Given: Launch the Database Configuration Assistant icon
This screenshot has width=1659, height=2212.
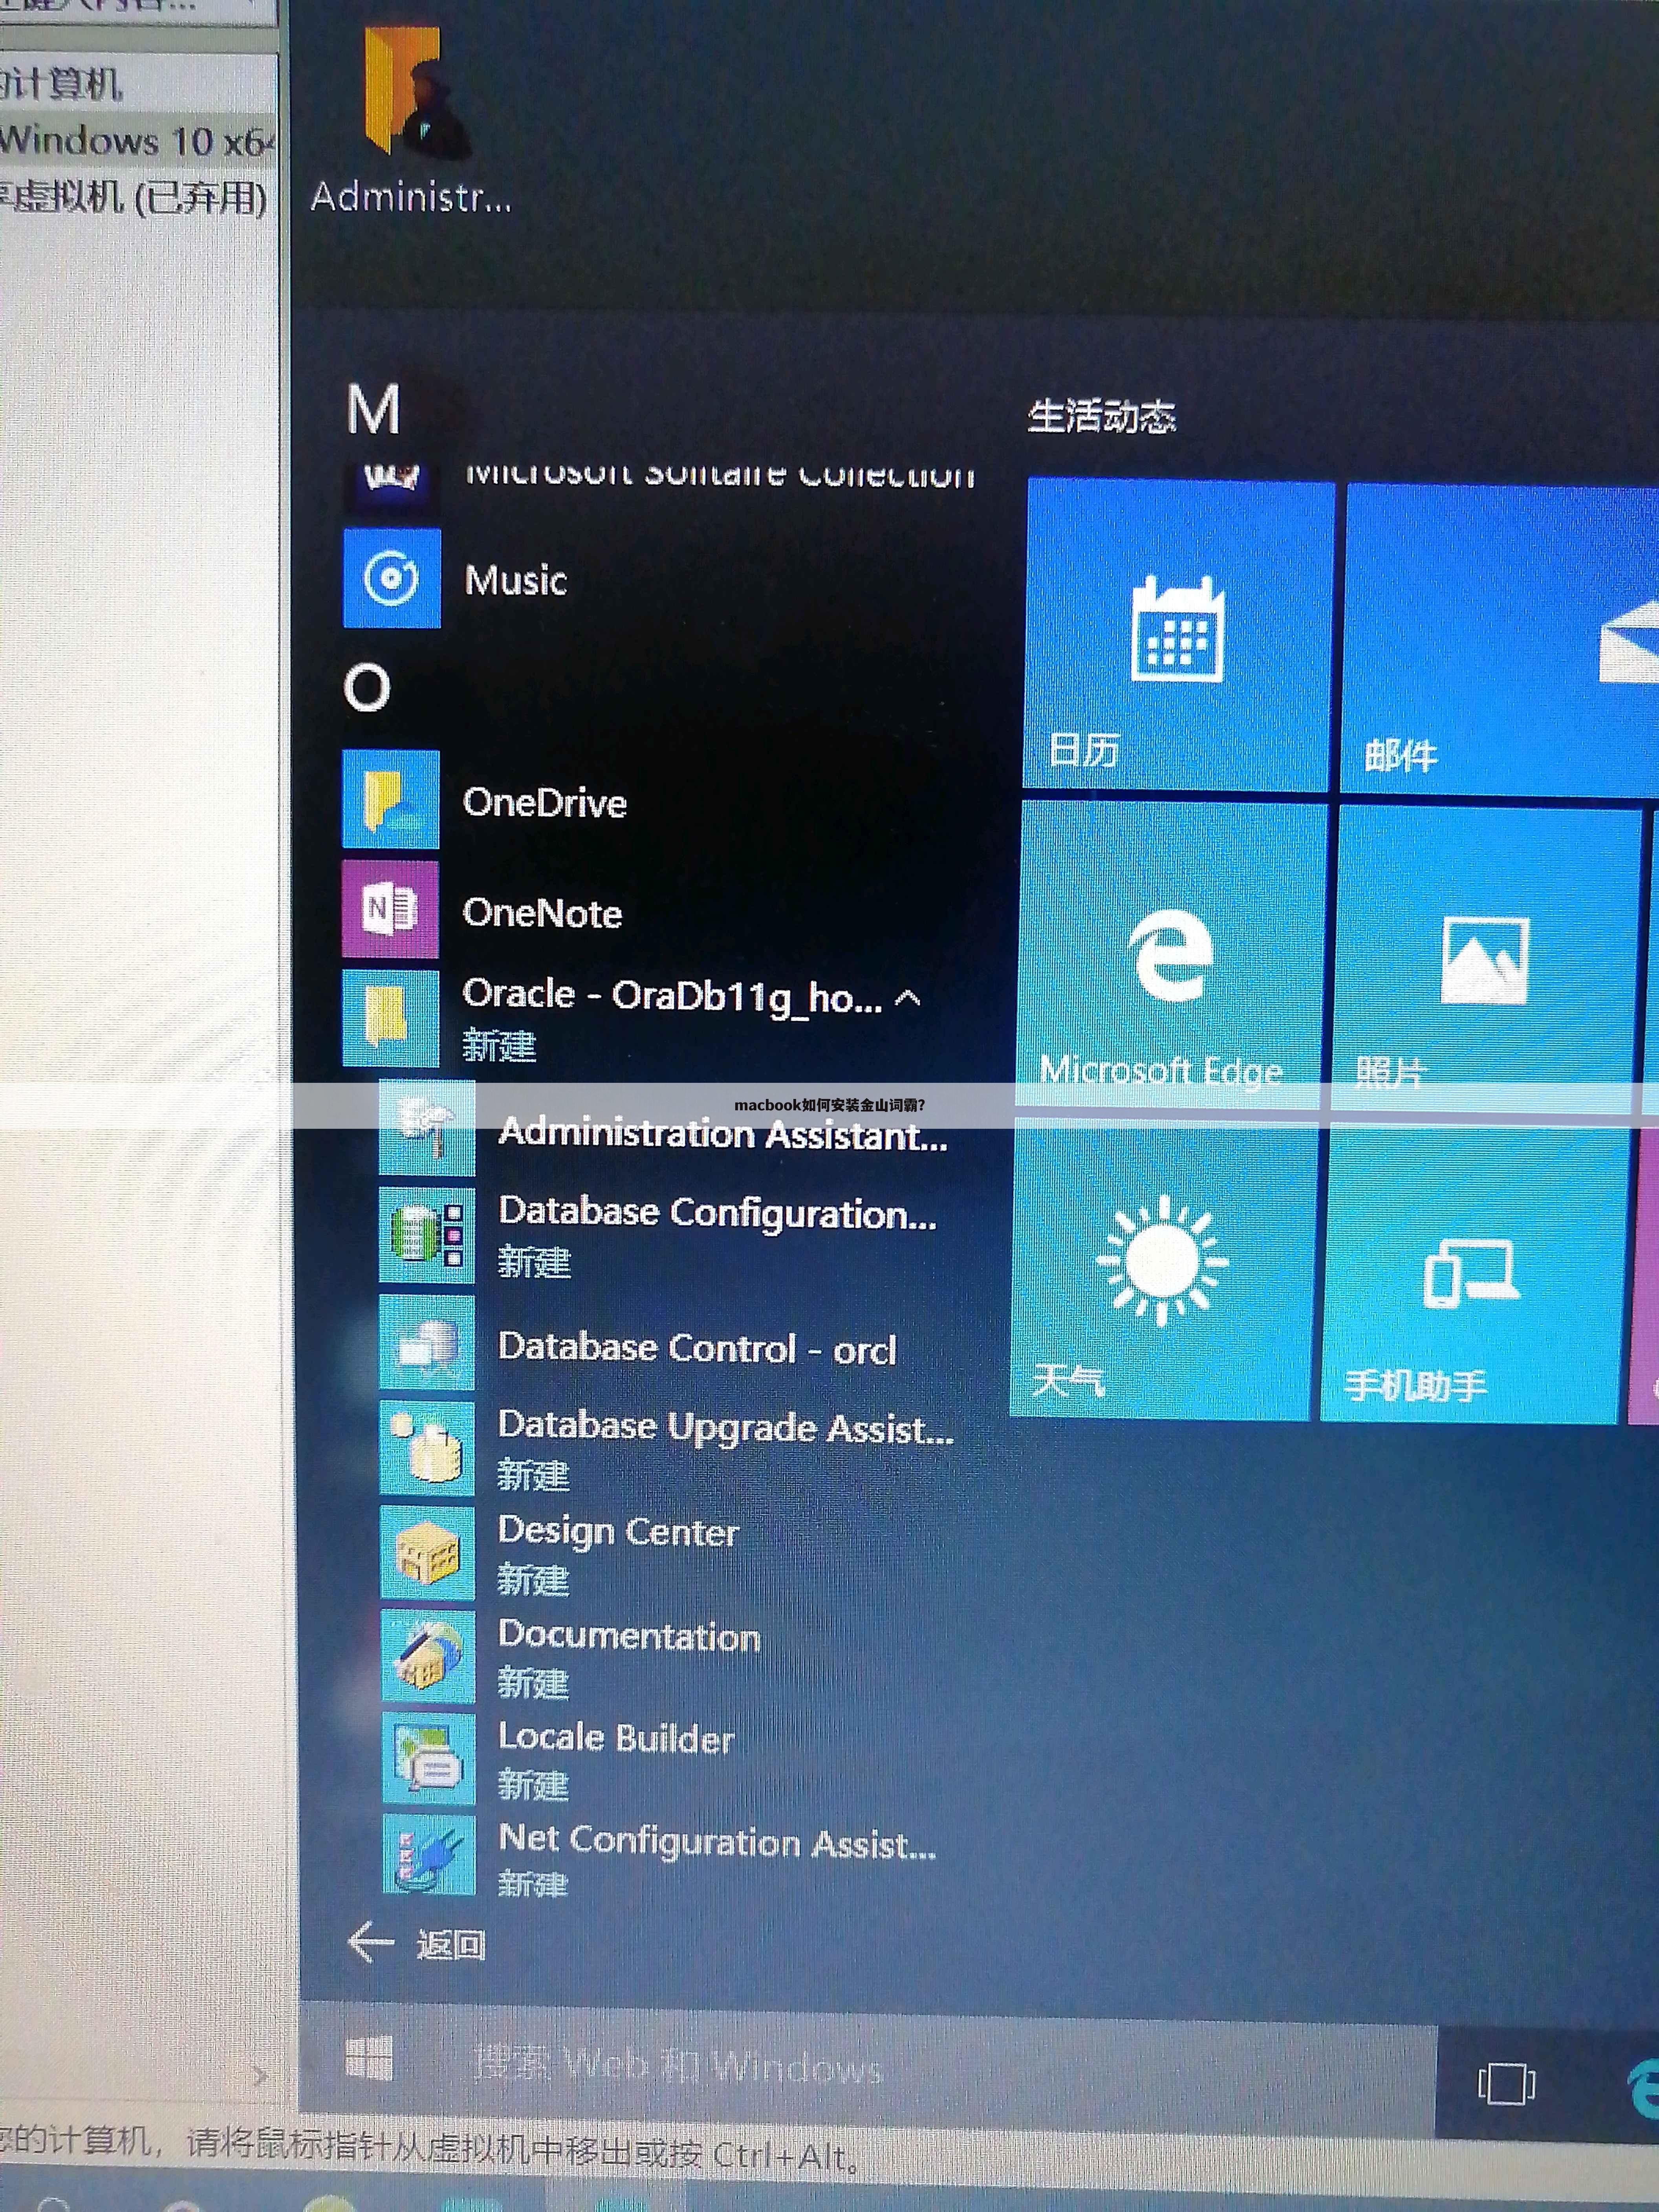Looking at the screenshot, I should [427, 1236].
